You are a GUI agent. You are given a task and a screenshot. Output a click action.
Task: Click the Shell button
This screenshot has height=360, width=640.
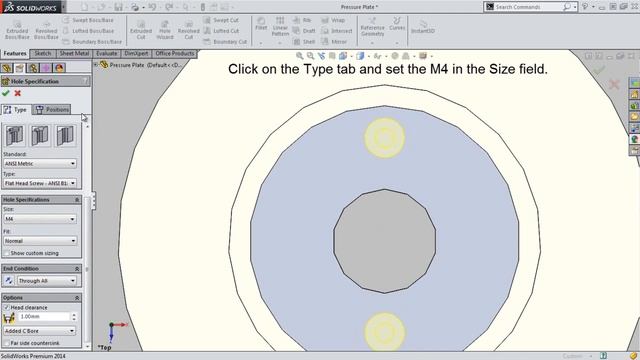(x=304, y=42)
